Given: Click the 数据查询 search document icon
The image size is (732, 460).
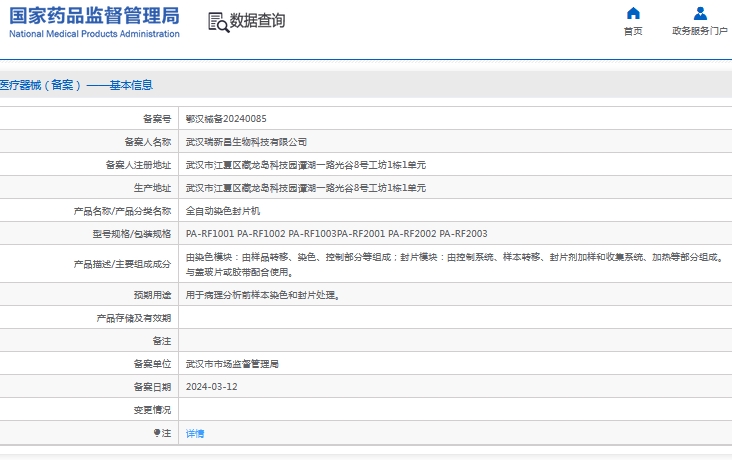Looking at the screenshot, I should [x=218, y=22].
